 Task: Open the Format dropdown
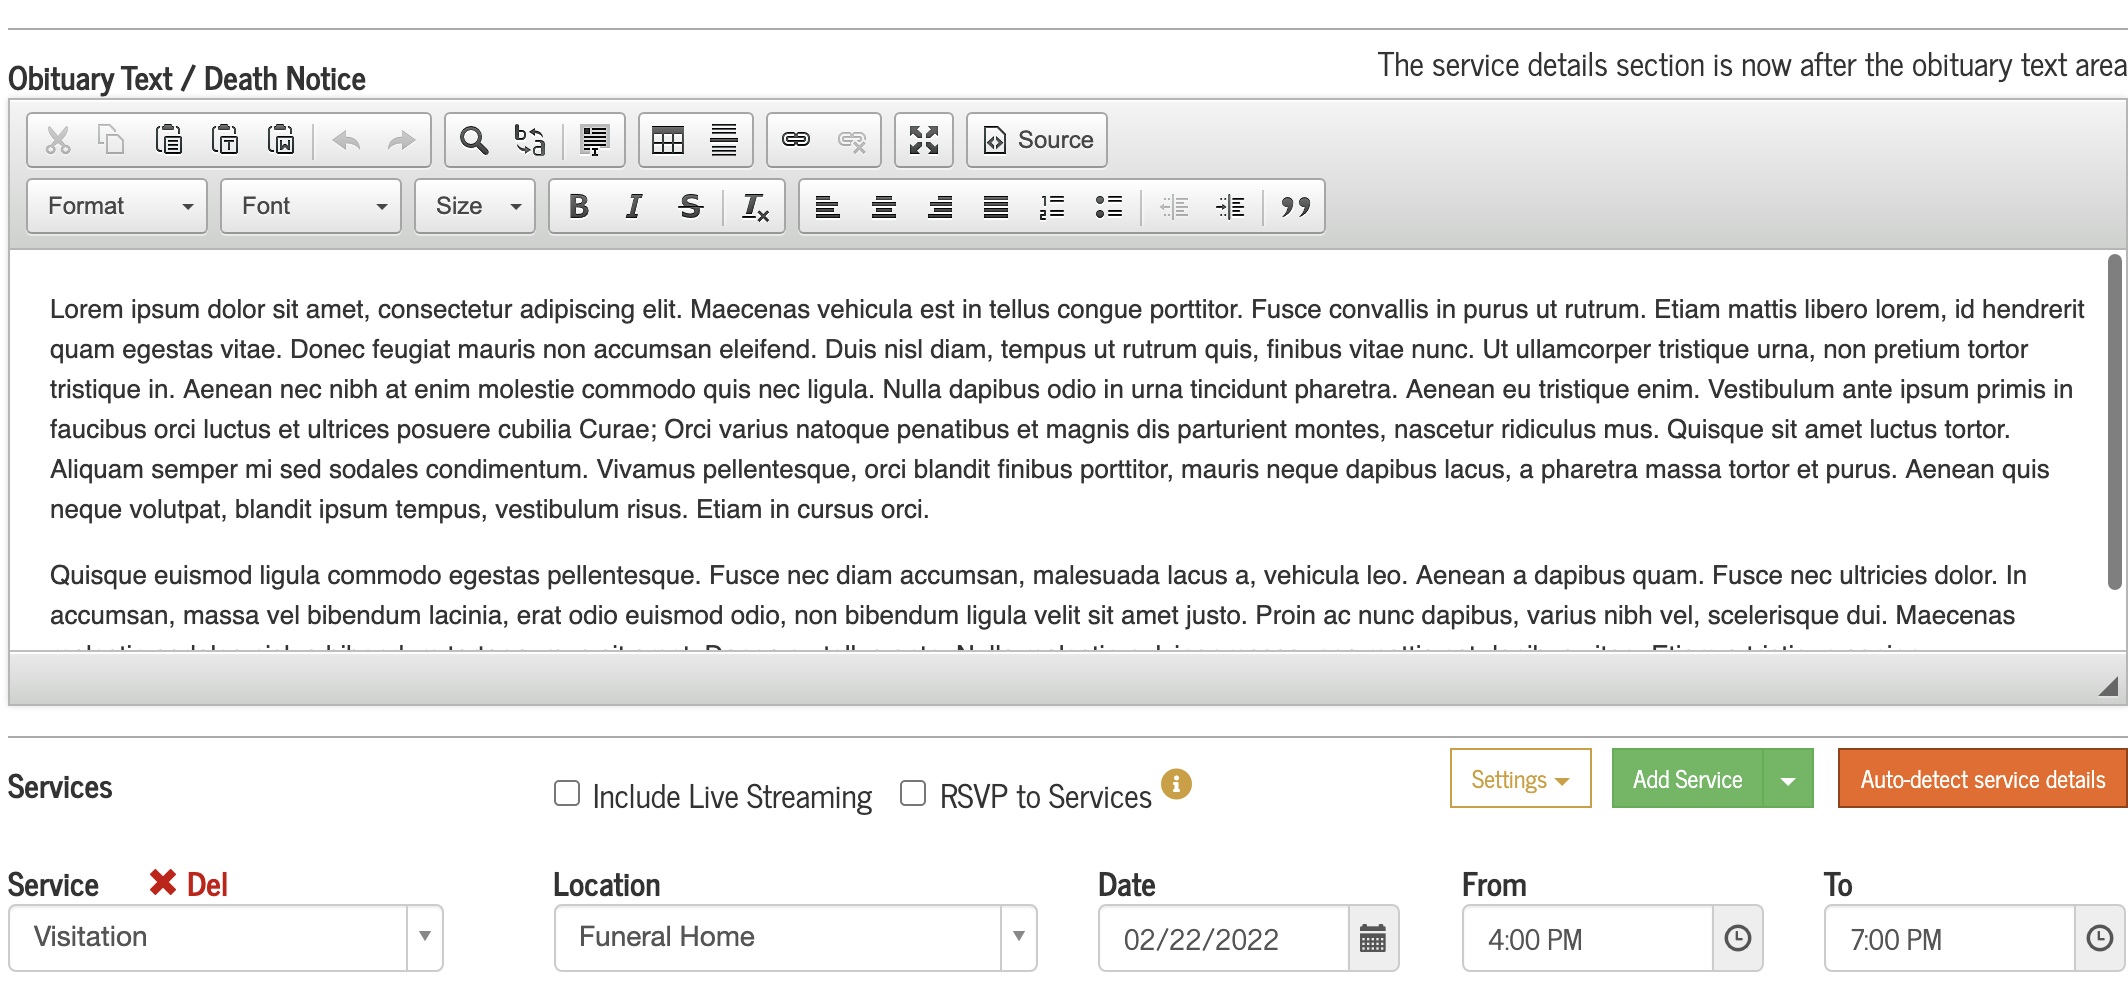tap(117, 207)
